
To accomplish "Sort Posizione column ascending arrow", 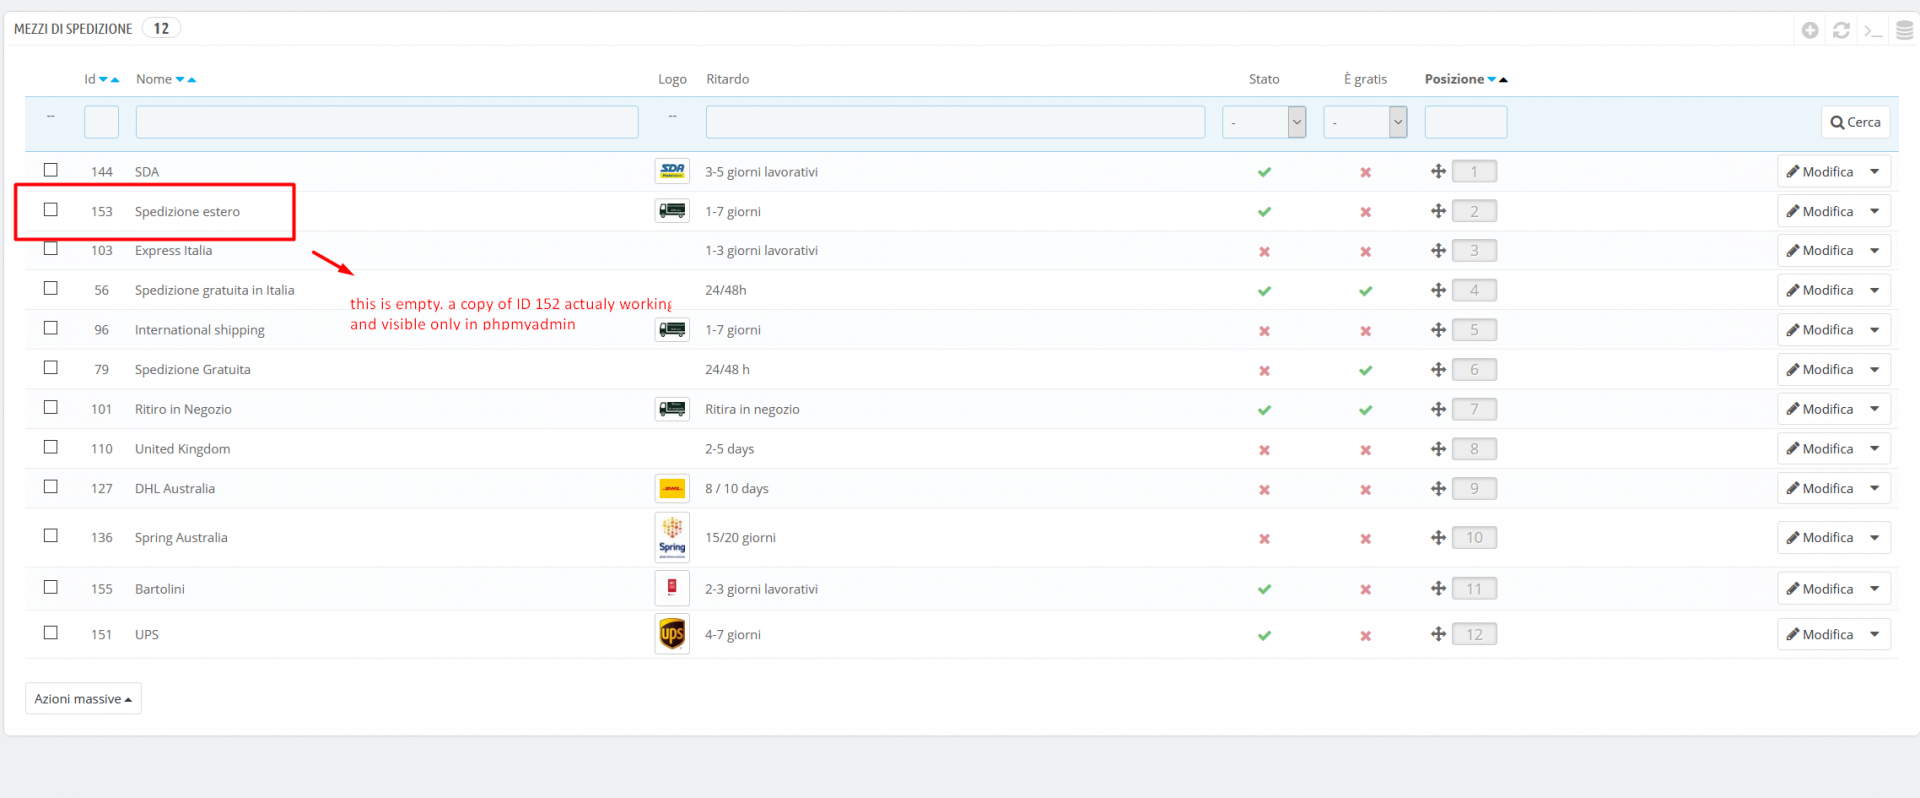I will coord(1503,80).
